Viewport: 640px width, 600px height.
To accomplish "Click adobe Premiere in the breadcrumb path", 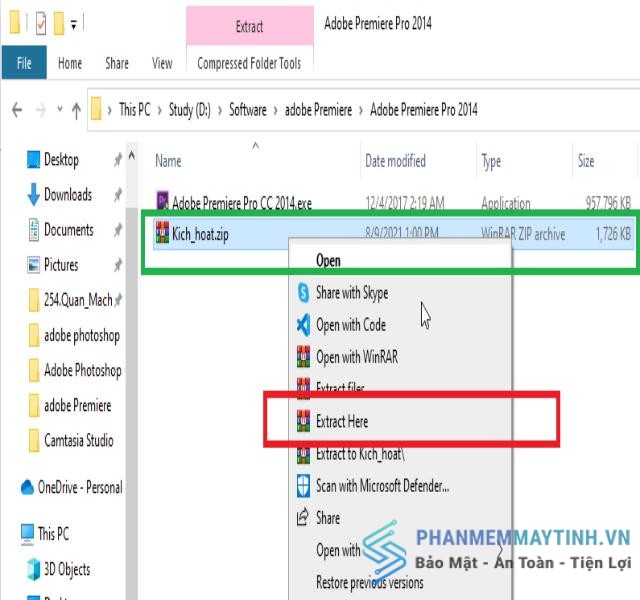I will (x=318, y=109).
